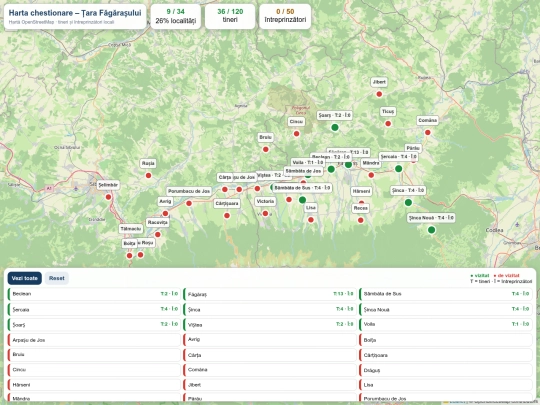Select the red marker for Șelimbăr
540x405 pixels.
(108, 197)
